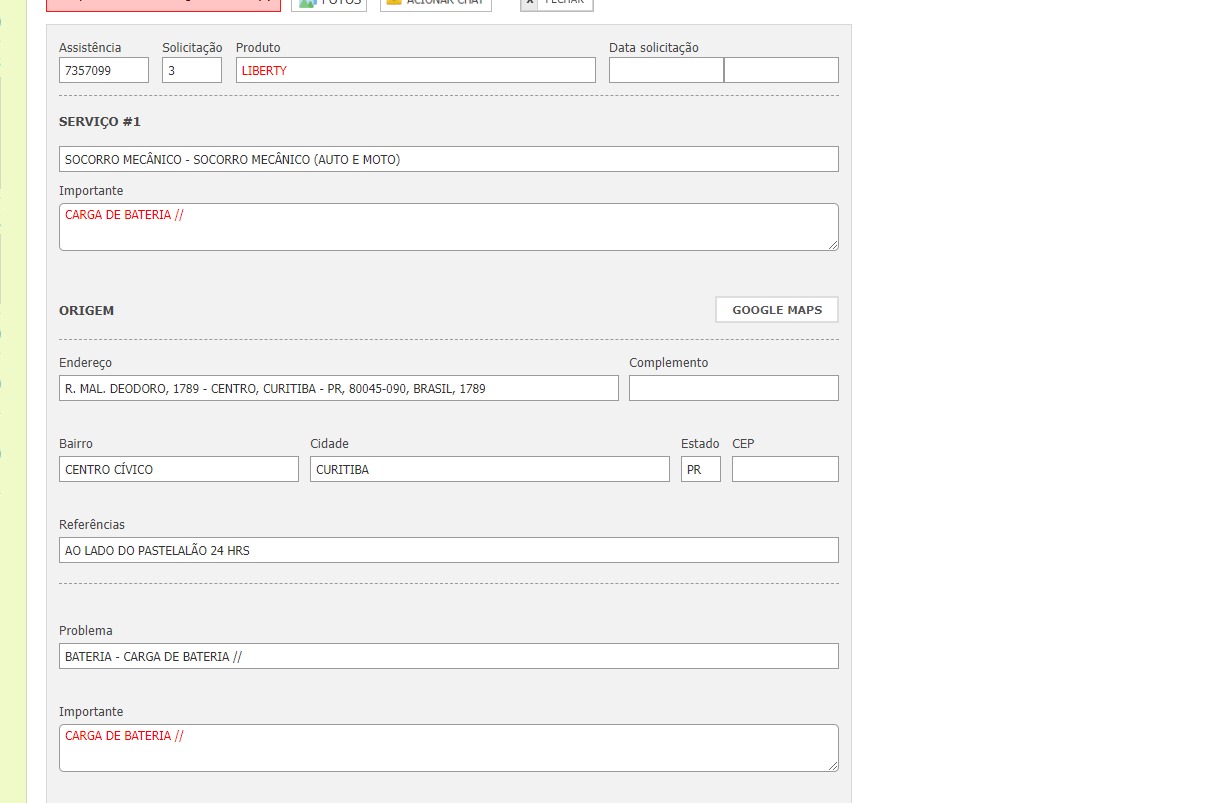The width and height of the screenshot is (1213, 803).
Task: Click the Problema label
Action: (x=86, y=630)
